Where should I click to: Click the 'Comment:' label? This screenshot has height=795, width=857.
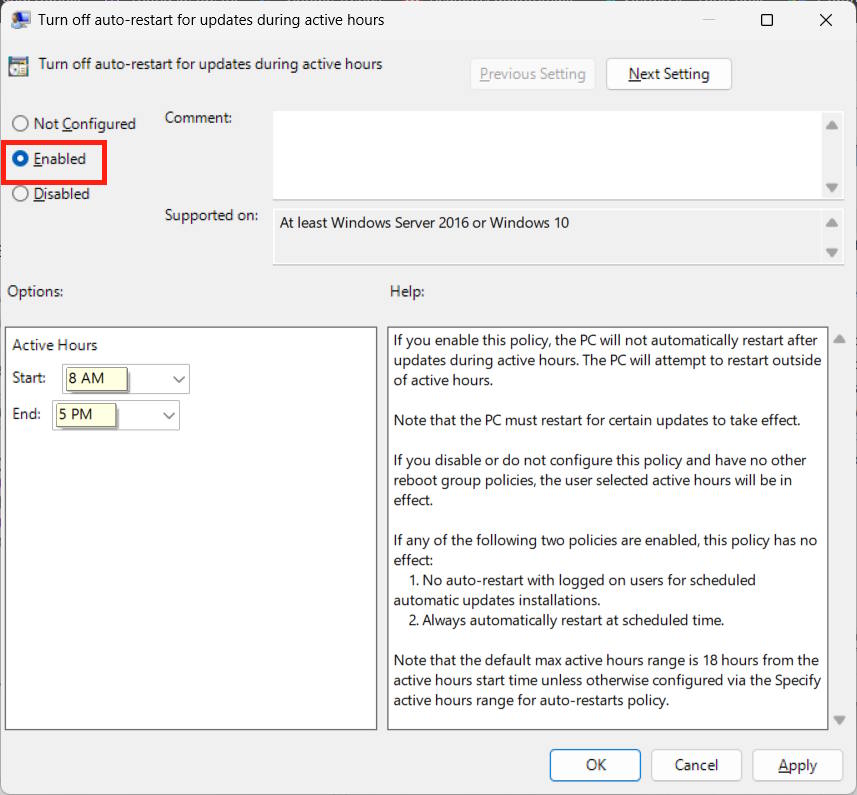198,118
